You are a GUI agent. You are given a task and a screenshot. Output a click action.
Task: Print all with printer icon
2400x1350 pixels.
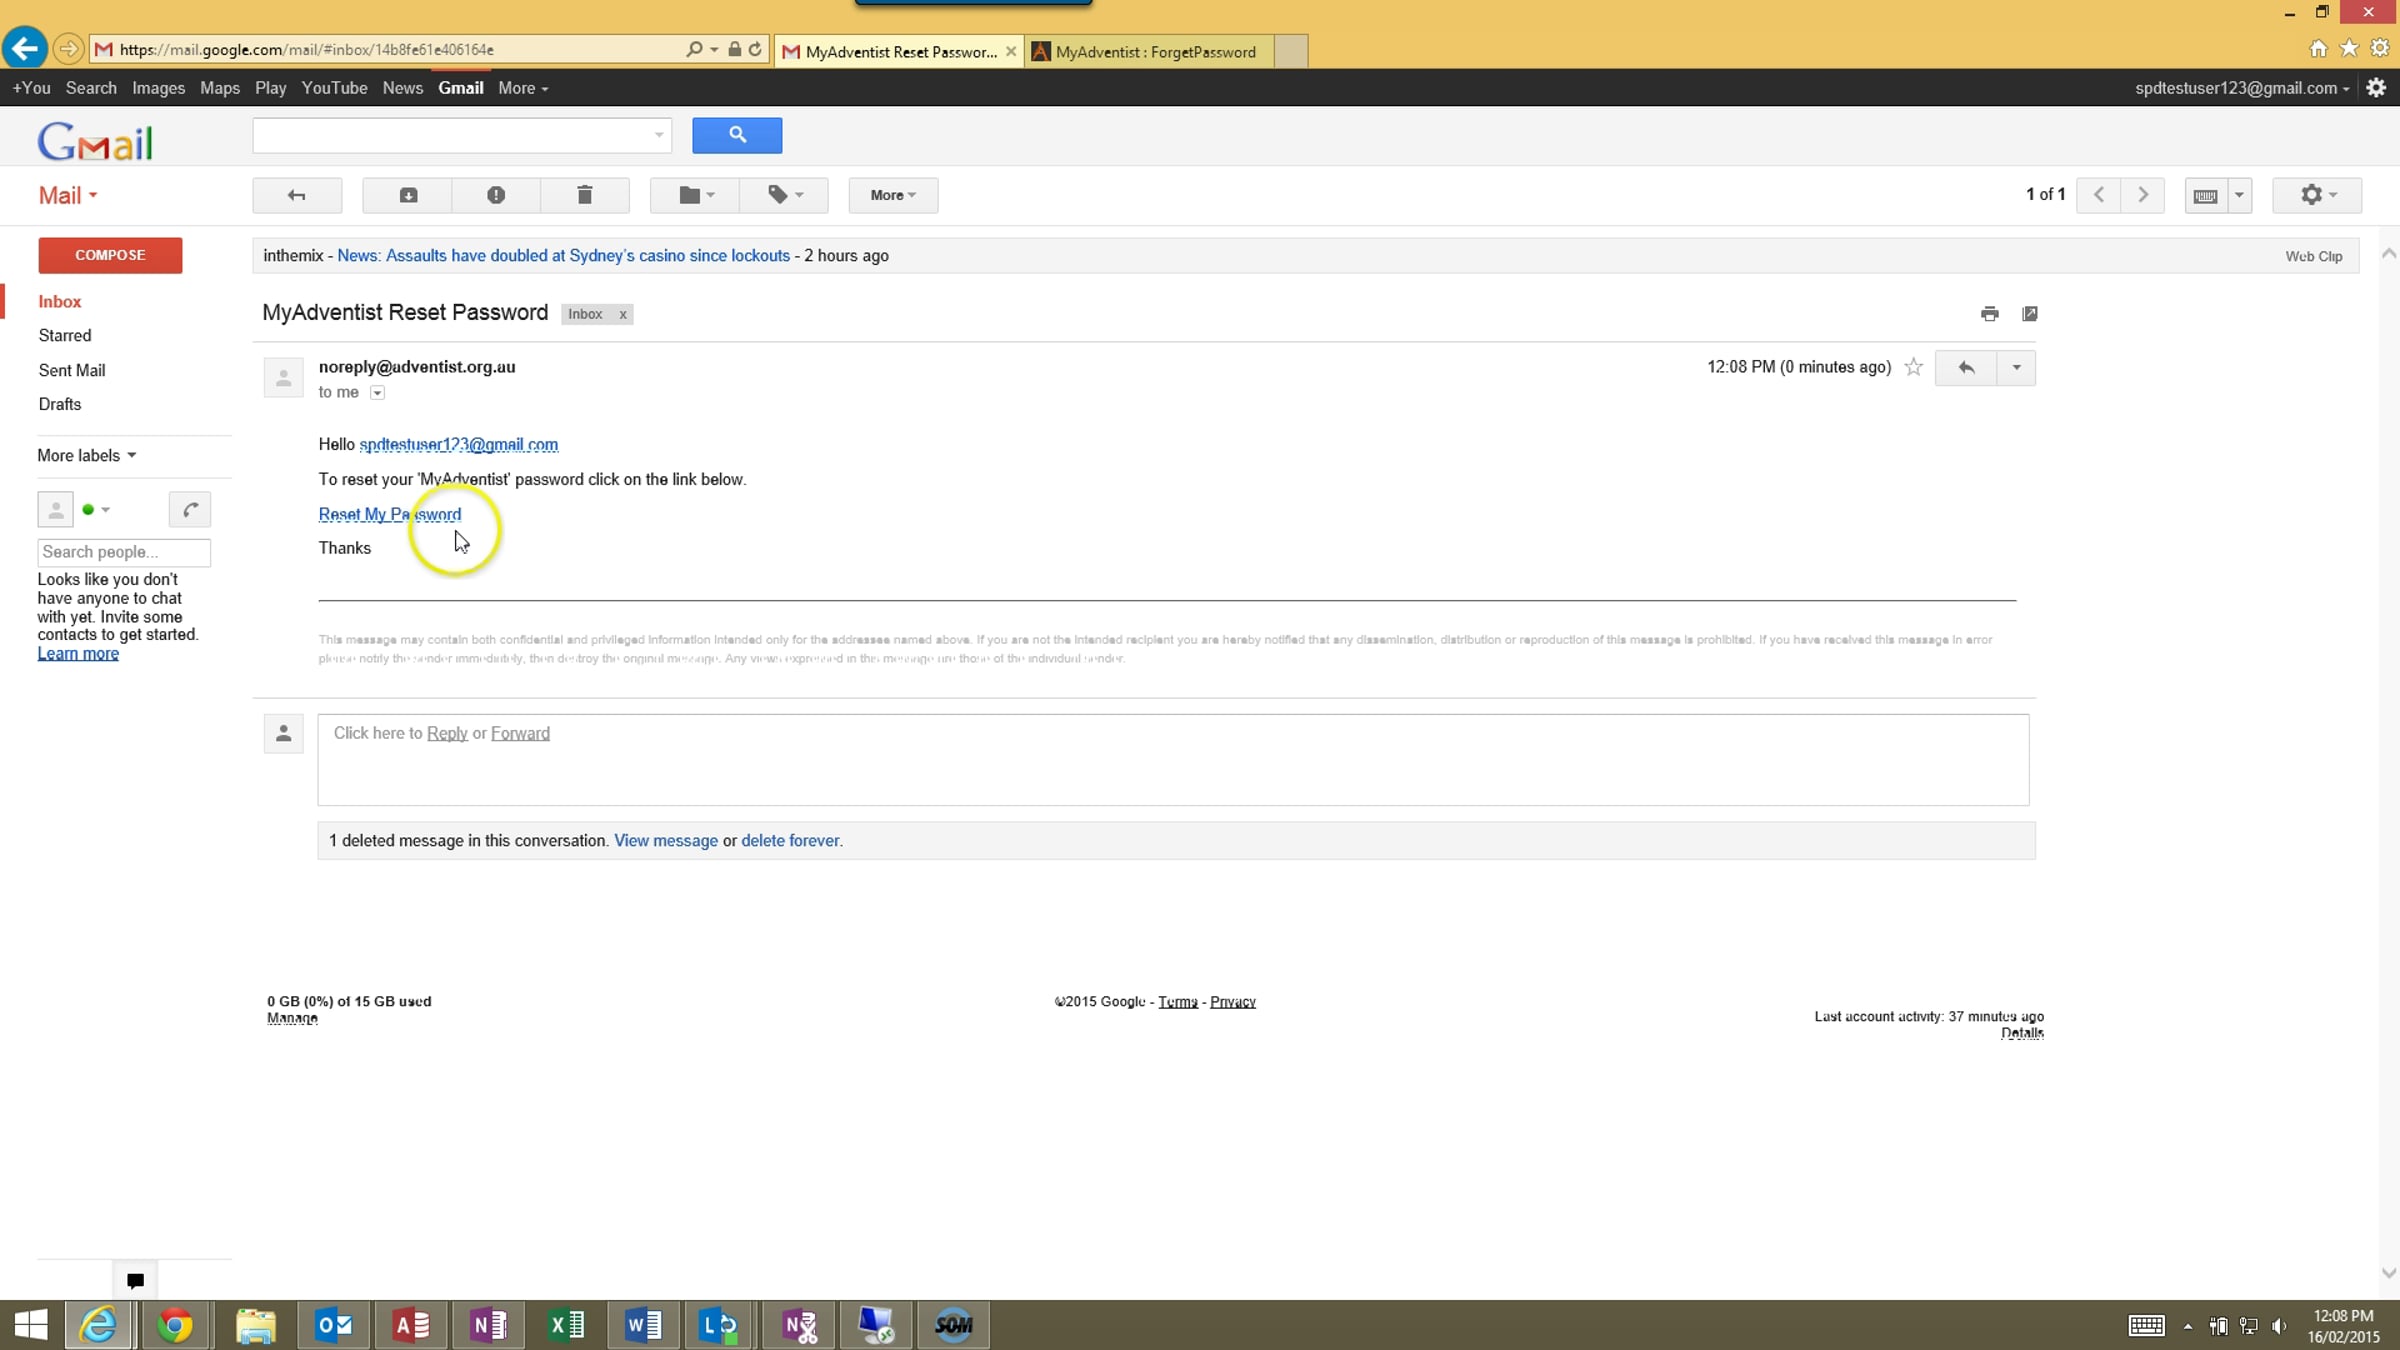click(x=1989, y=314)
